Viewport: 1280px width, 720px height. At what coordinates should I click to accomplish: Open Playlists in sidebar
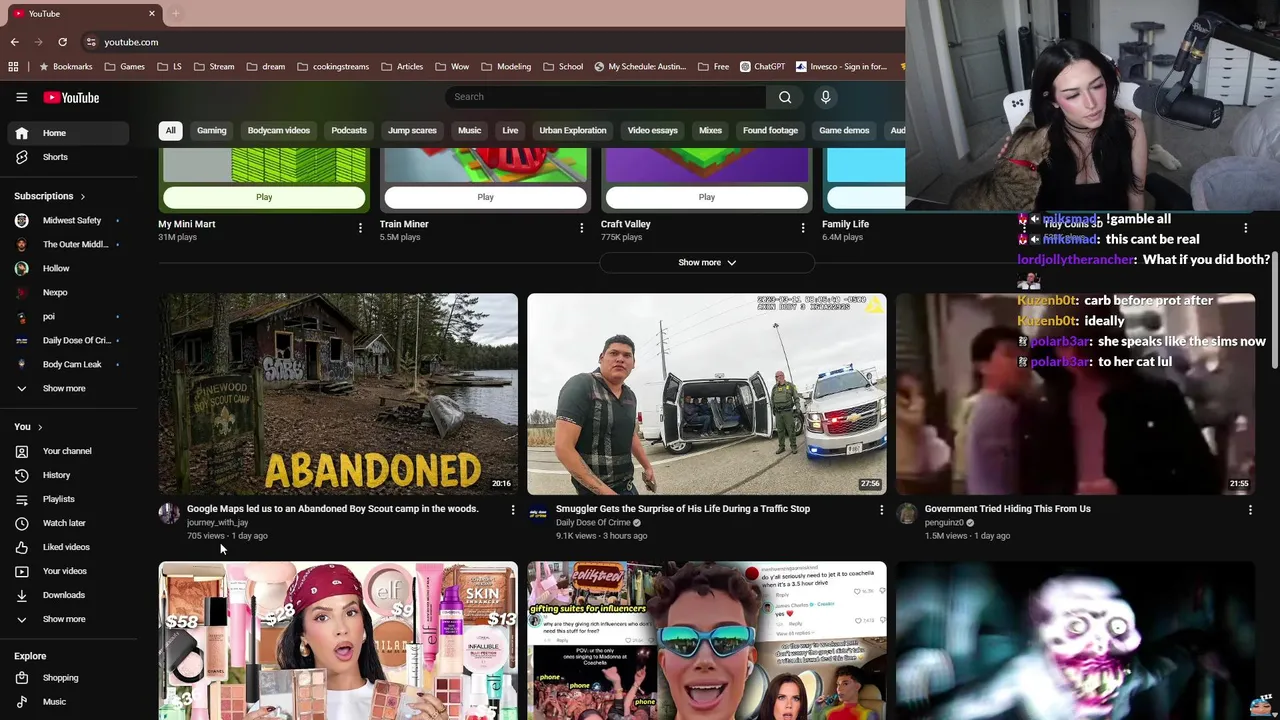68,499
